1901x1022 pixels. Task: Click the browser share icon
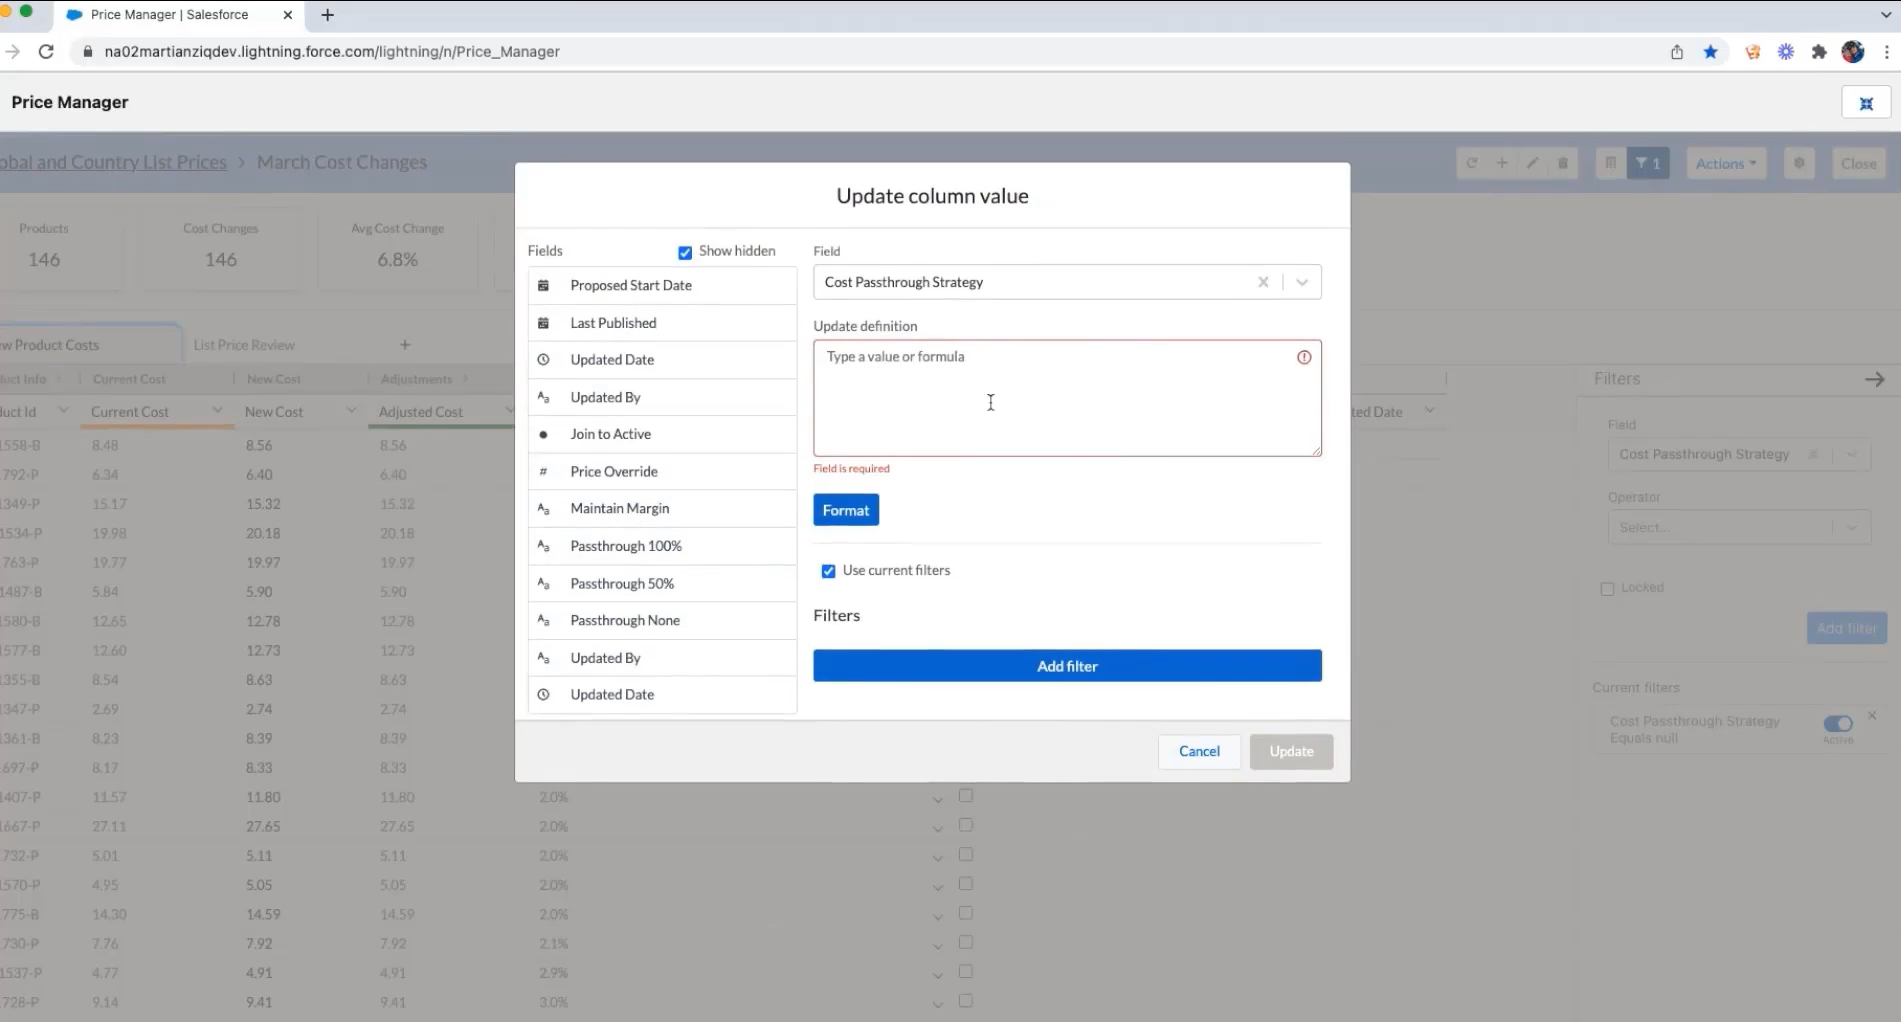coord(1677,52)
